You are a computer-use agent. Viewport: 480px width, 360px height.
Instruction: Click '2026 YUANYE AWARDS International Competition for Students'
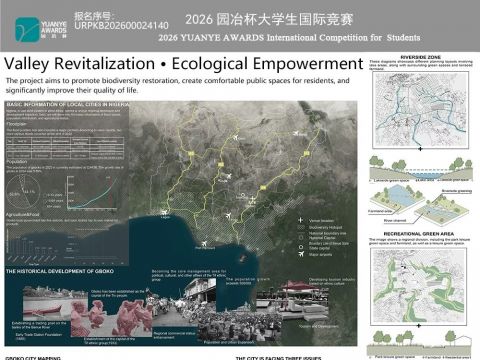pyautogui.click(x=289, y=38)
